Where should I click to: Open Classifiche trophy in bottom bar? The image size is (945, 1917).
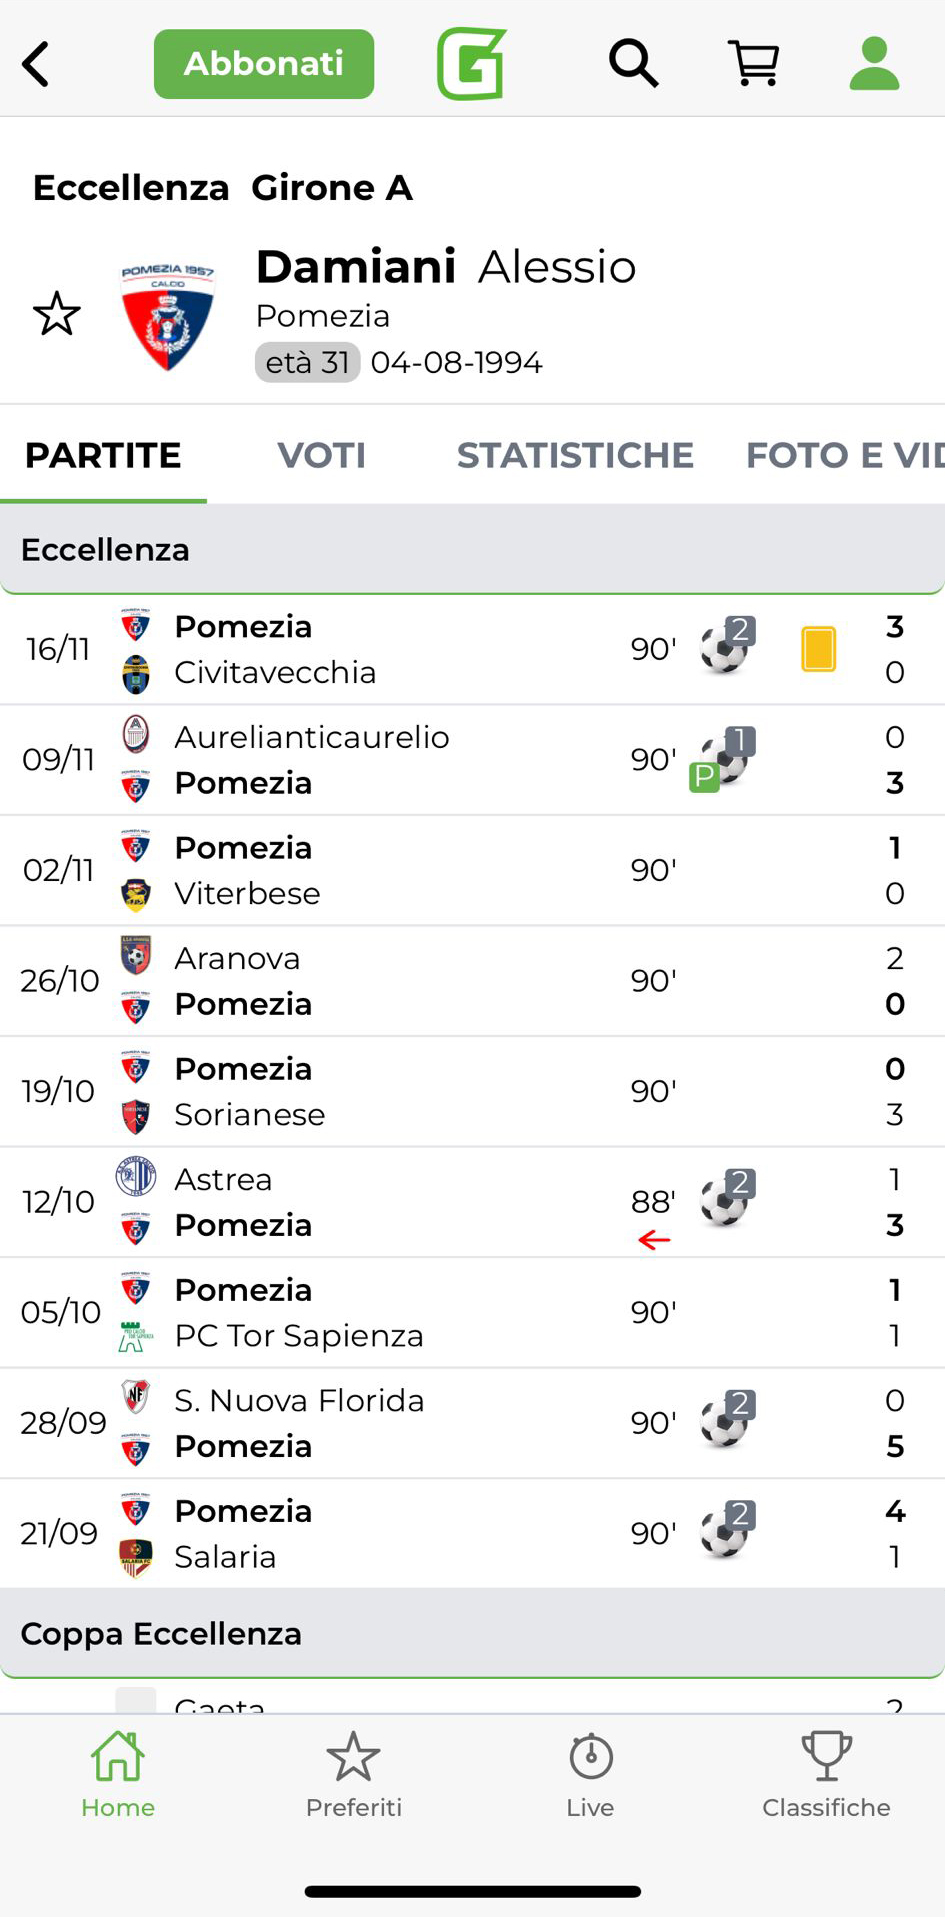[x=826, y=1775]
